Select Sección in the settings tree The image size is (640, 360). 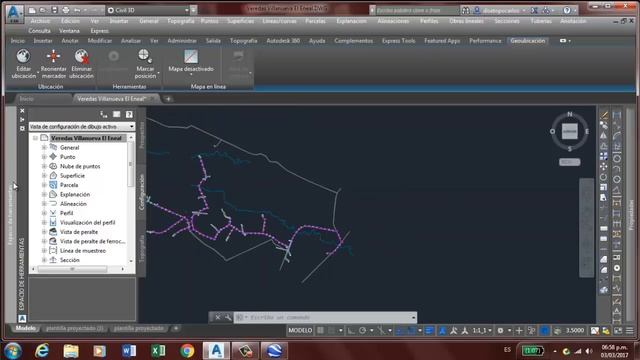coord(70,260)
